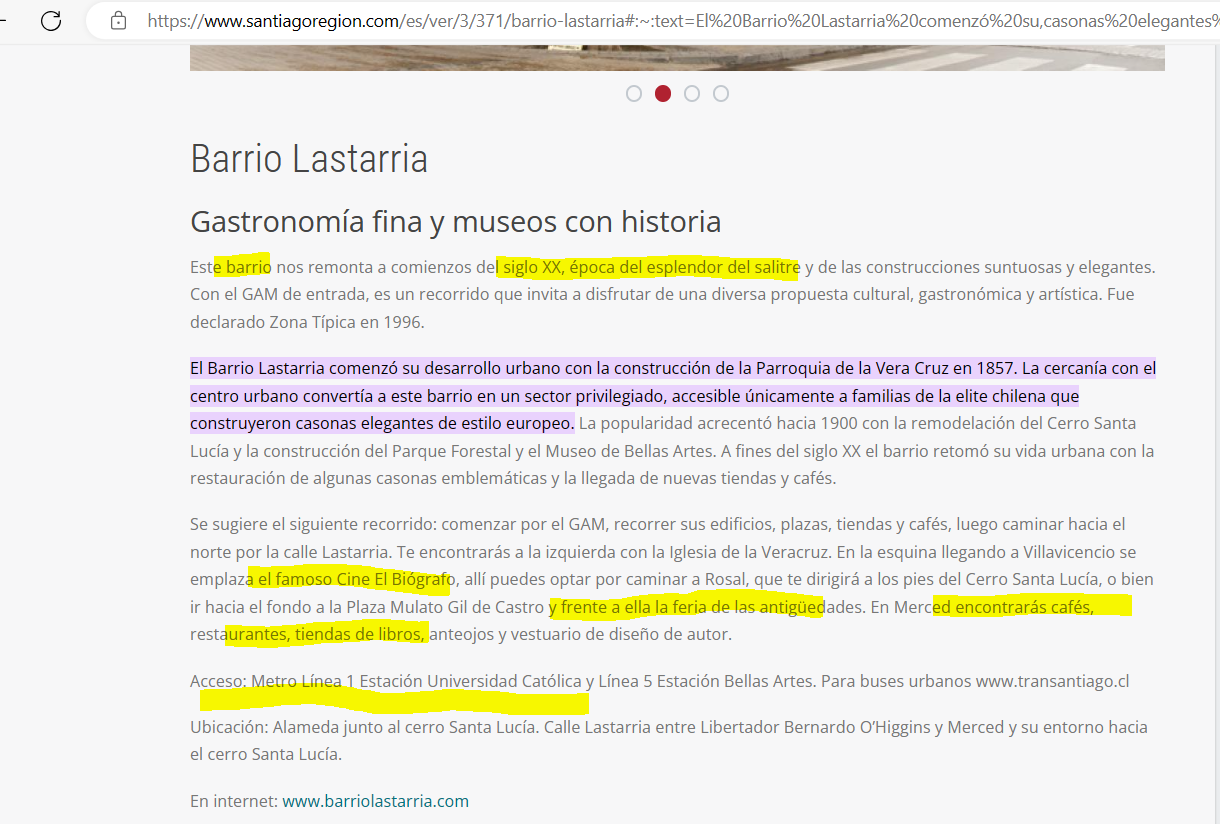Click text 'Se sugiere el siguiente recorrido'
The width and height of the screenshot is (1220, 824).
(x=313, y=524)
